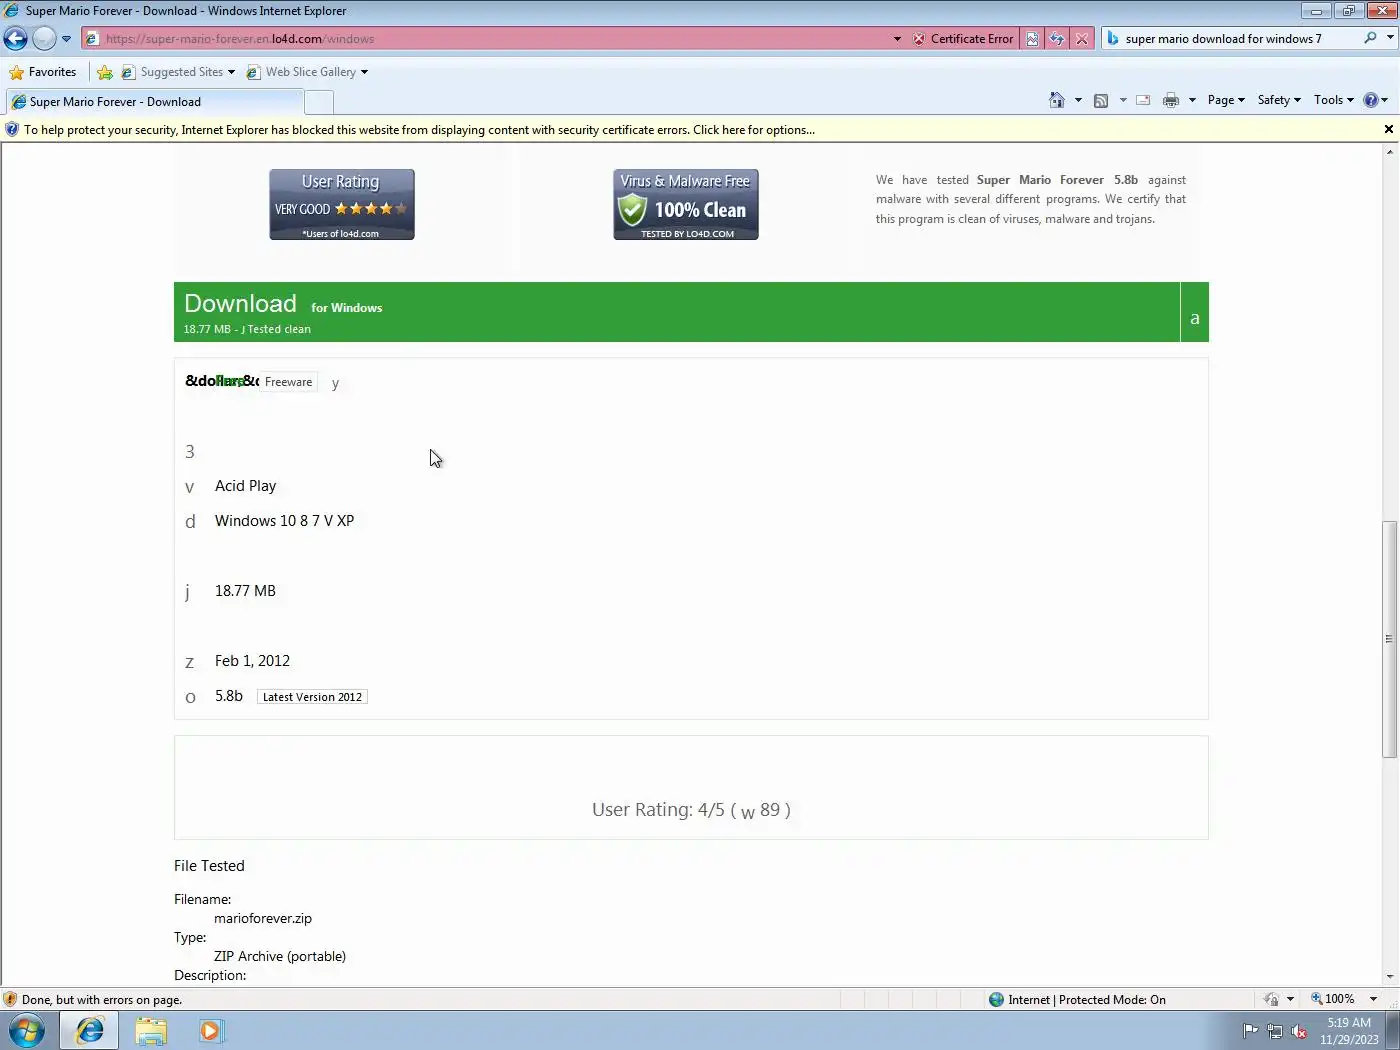Click the Certificate Error indicator

click(x=963, y=39)
